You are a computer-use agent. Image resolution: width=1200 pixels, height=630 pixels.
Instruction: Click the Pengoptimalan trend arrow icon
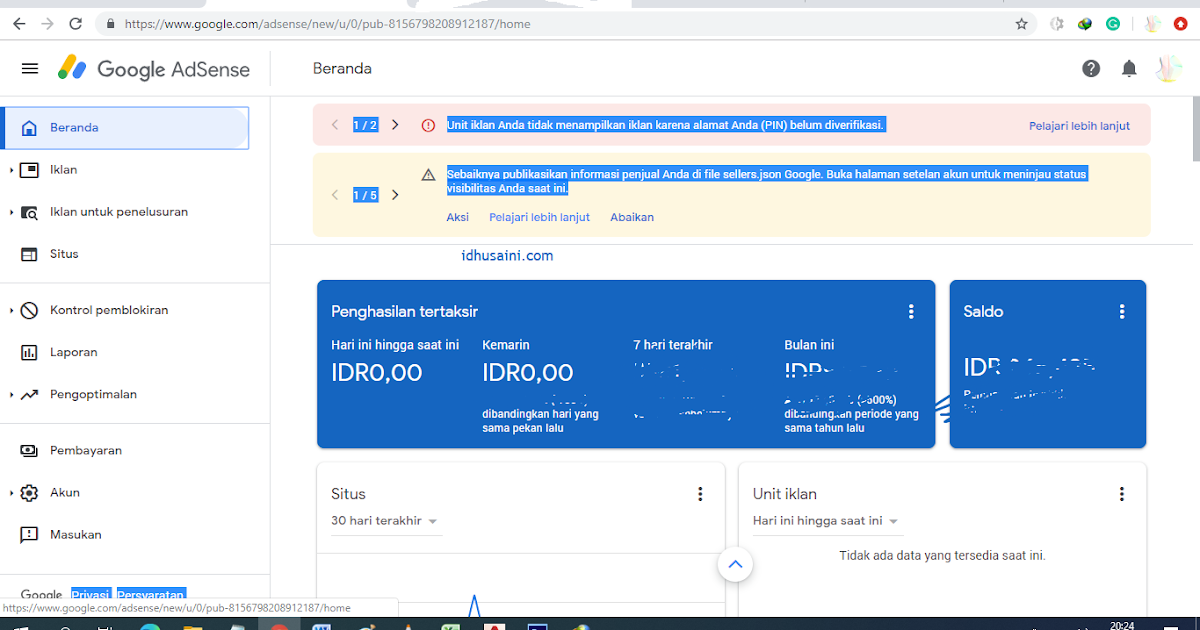(30, 394)
